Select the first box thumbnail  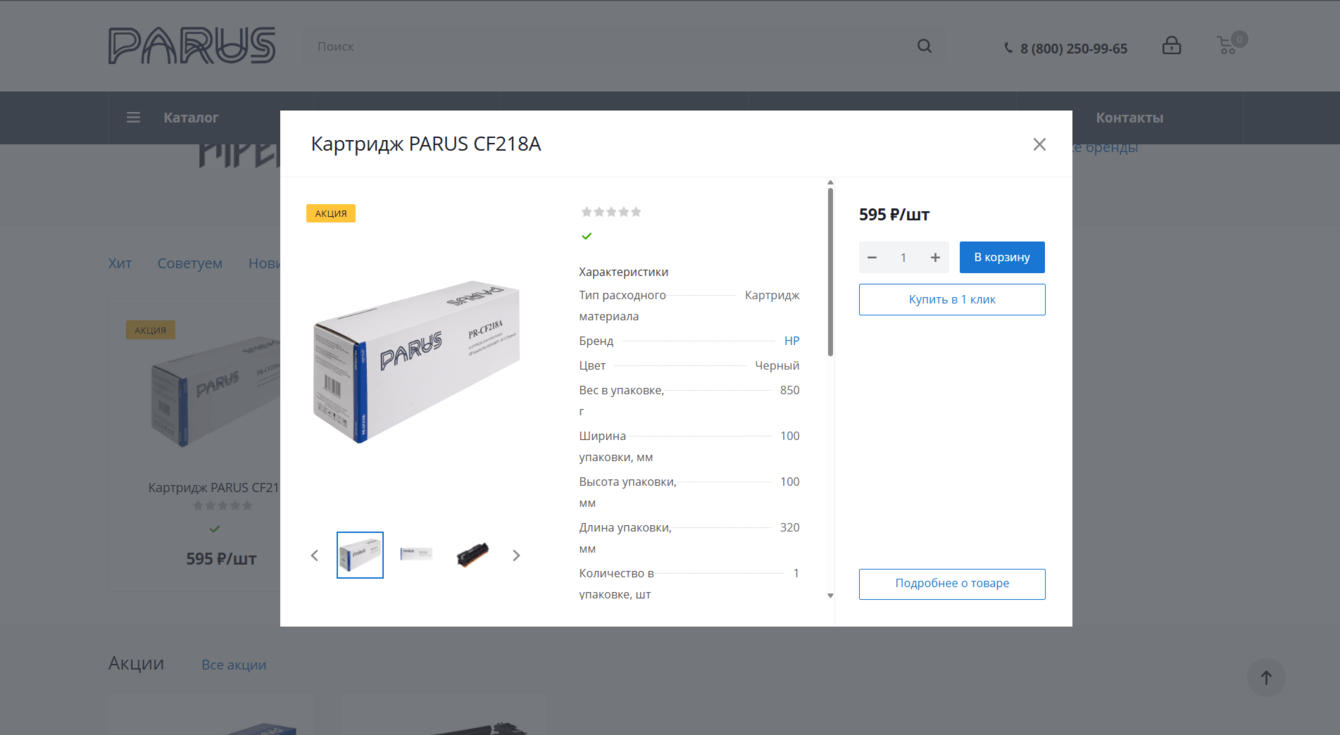coord(360,555)
